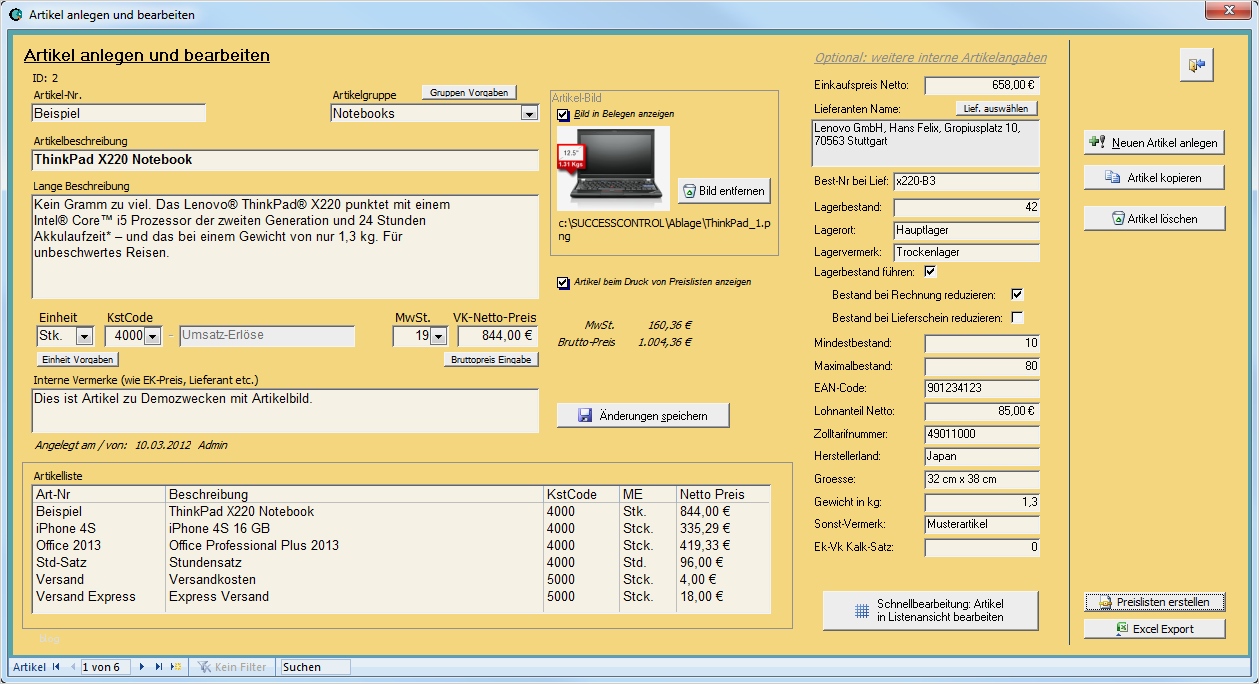
Task: Jump to the first article record
Action: 56,667
